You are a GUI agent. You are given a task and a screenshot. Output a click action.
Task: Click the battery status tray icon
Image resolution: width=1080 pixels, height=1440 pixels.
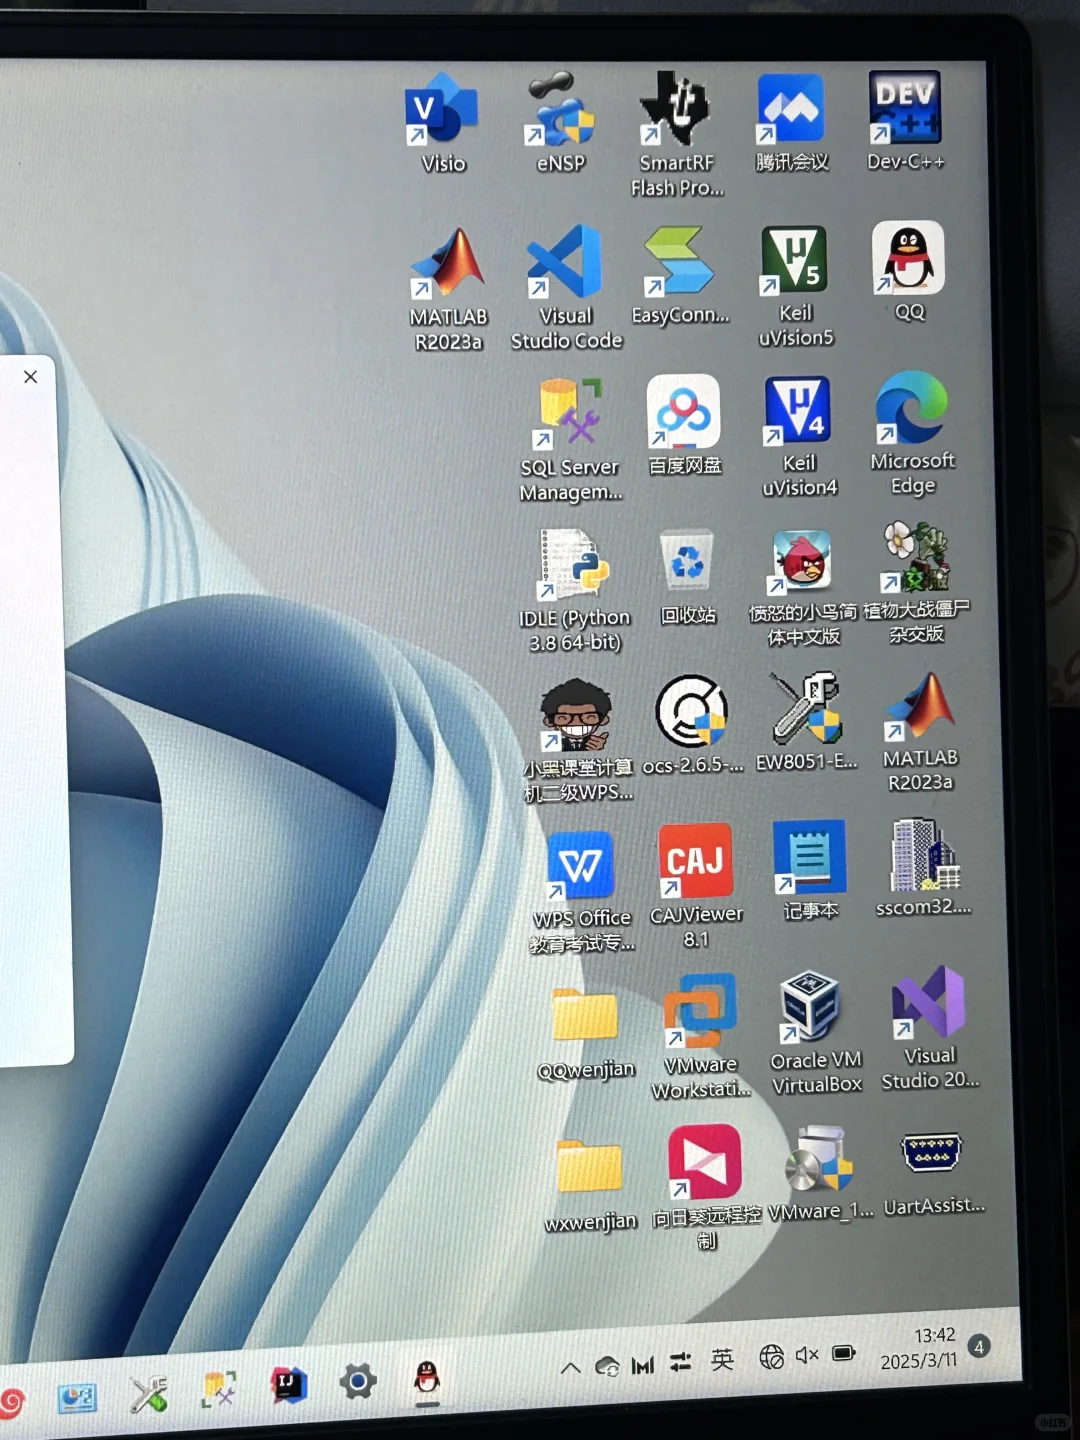844,1353
